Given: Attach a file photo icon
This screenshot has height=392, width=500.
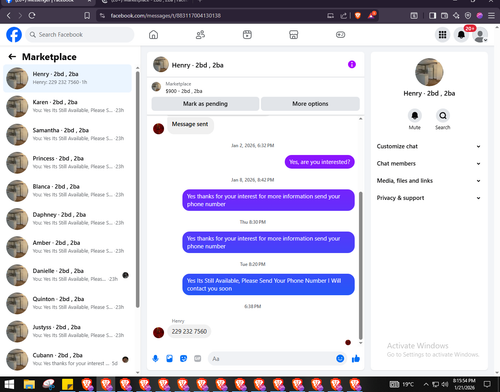Looking at the screenshot, I should coord(169,359).
